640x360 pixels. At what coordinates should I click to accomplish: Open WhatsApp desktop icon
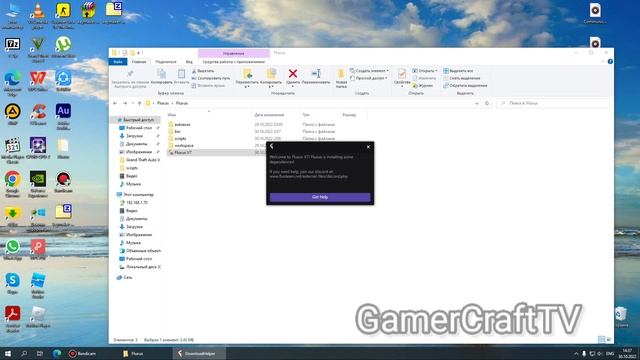(x=13, y=250)
